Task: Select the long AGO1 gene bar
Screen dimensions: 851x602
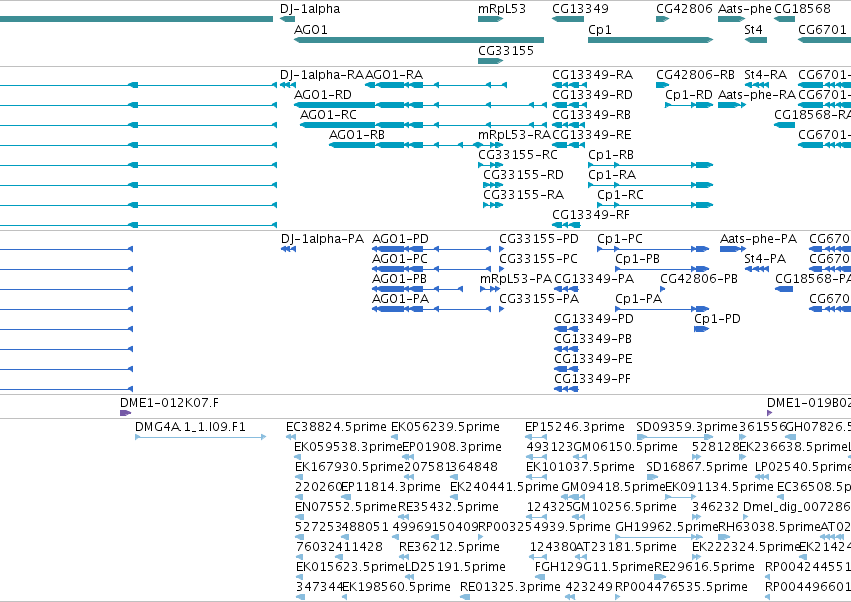Action: click(419, 40)
